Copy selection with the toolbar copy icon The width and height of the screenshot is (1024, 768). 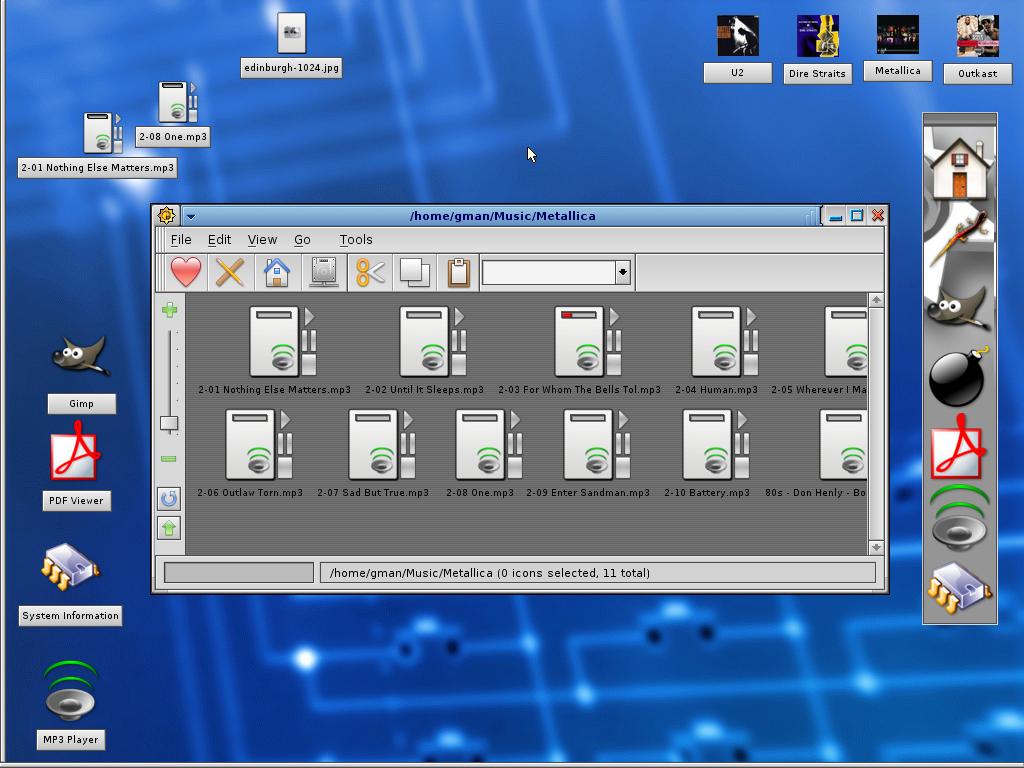(x=415, y=272)
